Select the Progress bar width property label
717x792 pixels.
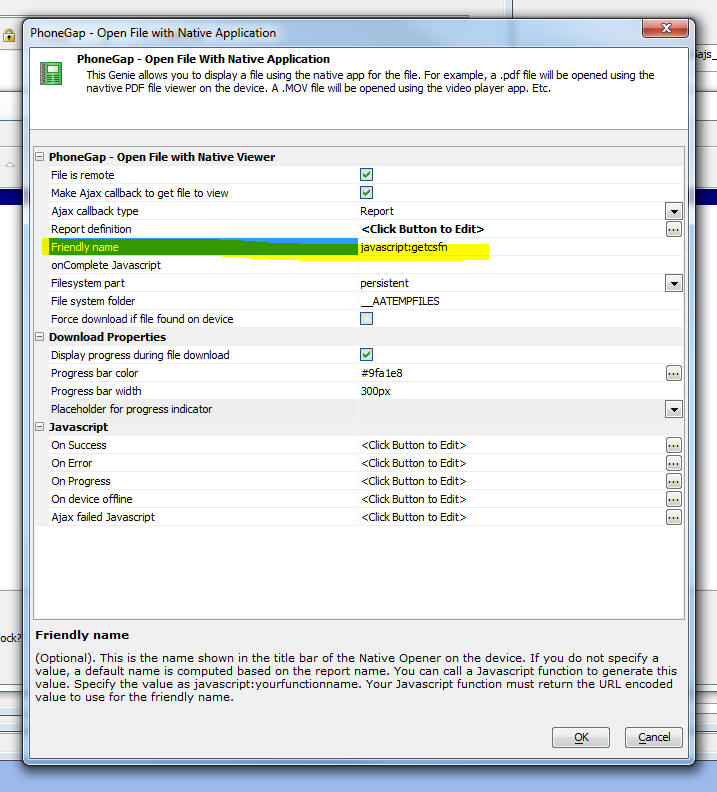[96, 391]
